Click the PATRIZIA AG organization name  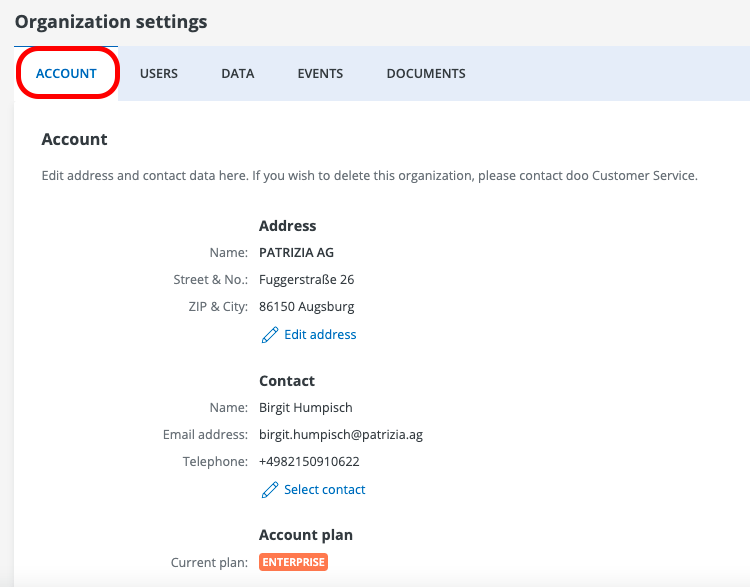[x=297, y=253]
